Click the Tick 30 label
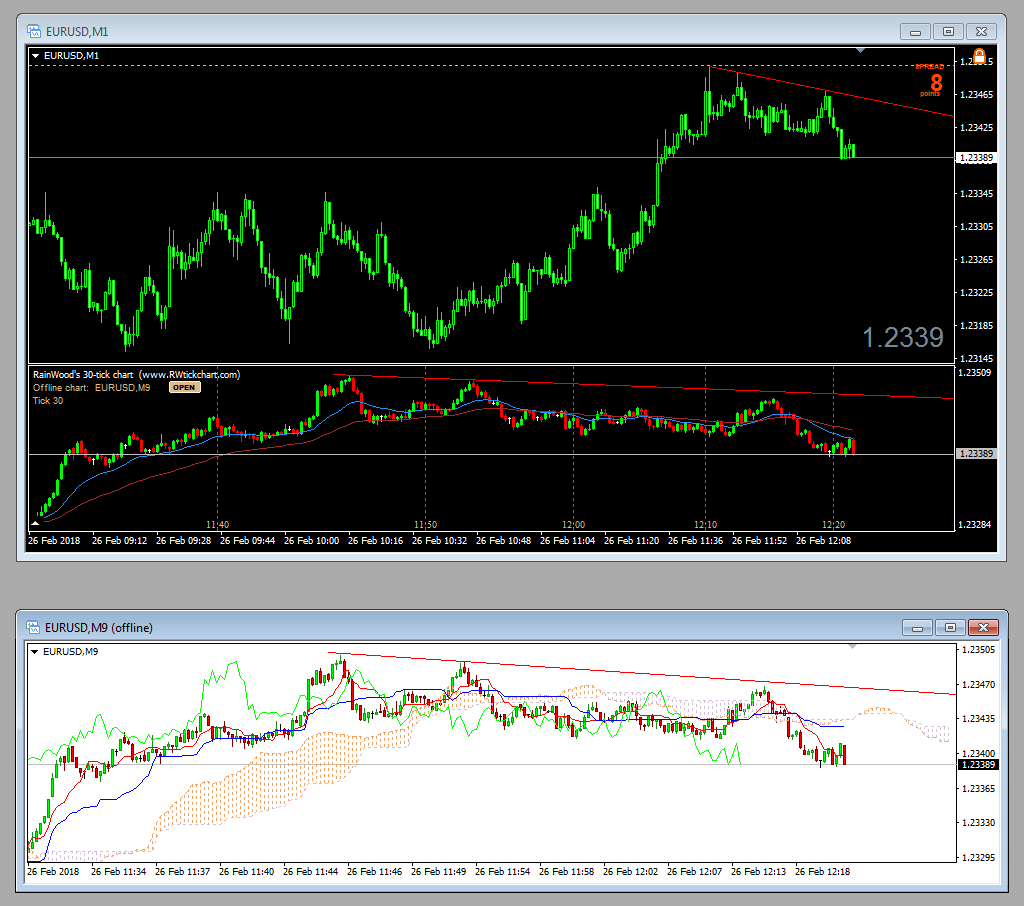Screen dimensions: 1024x906 [48, 401]
